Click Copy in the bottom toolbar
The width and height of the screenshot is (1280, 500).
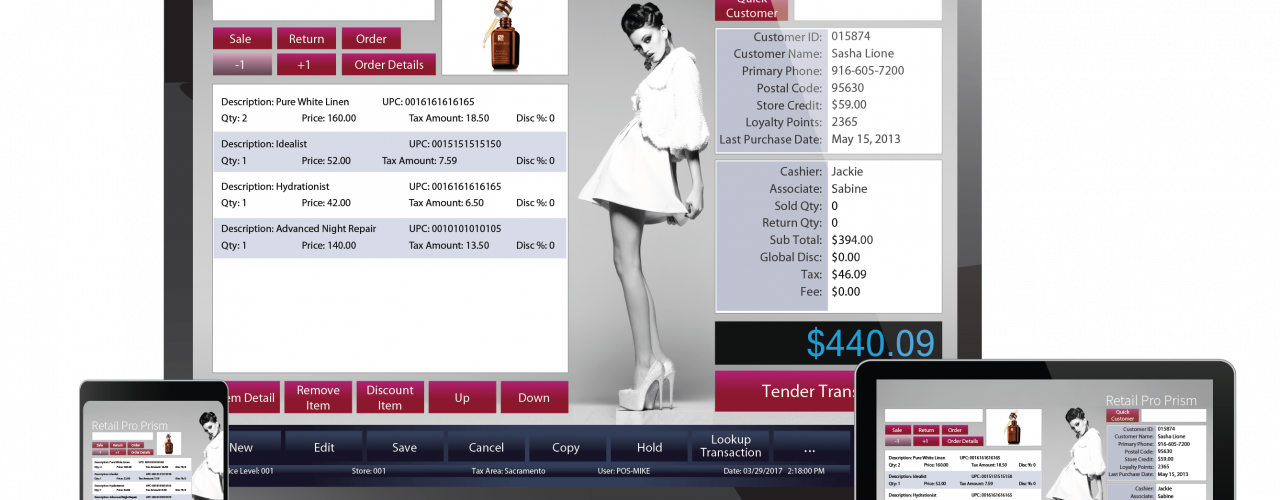click(x=566, y=447)
